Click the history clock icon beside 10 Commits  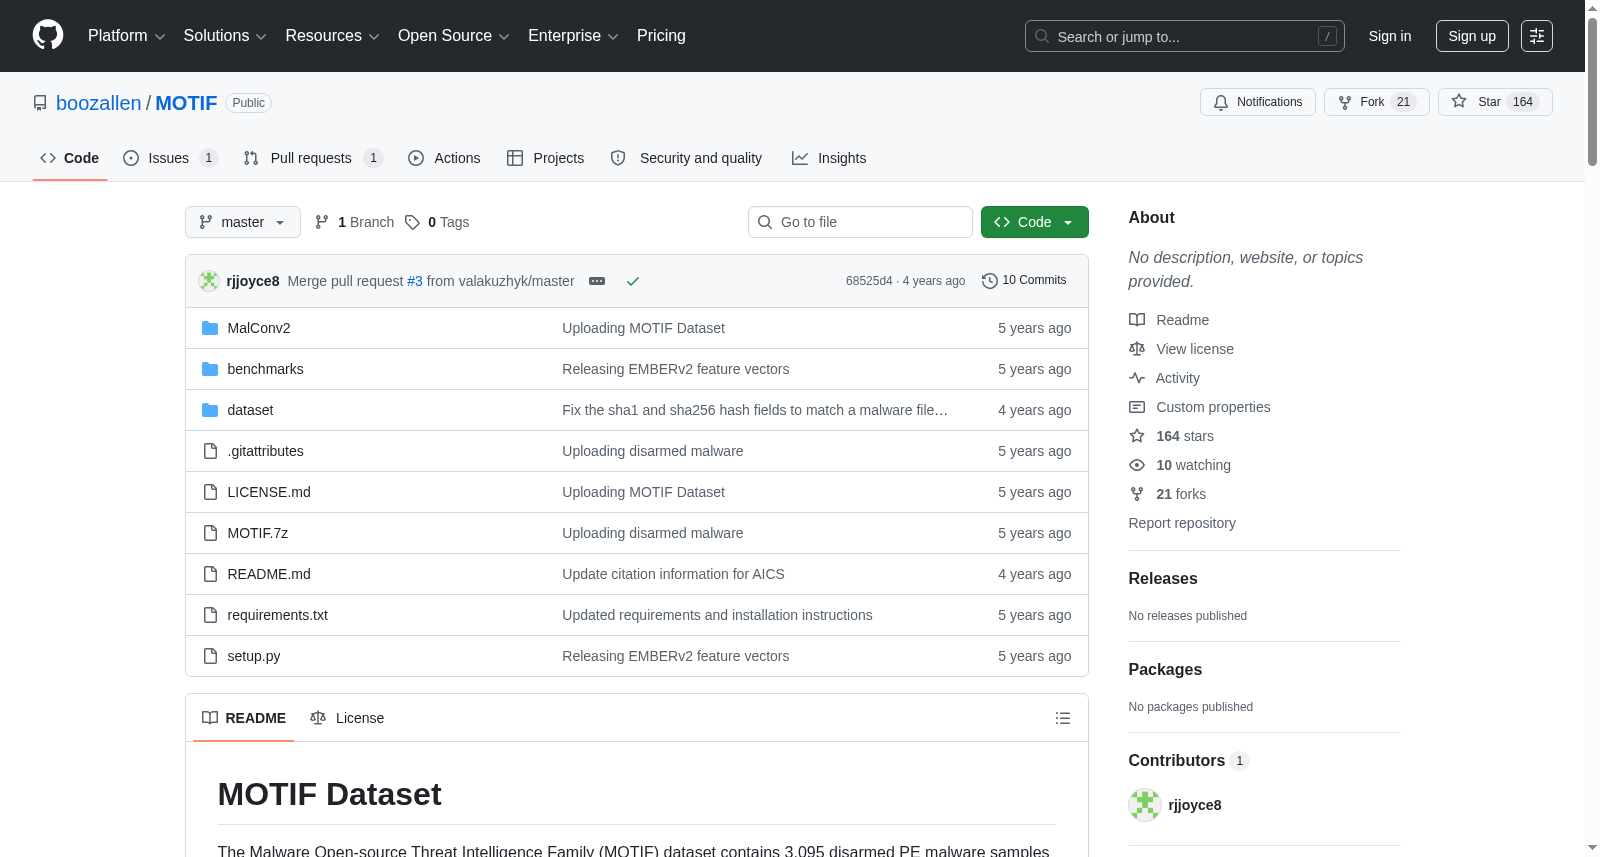[990, 281]
